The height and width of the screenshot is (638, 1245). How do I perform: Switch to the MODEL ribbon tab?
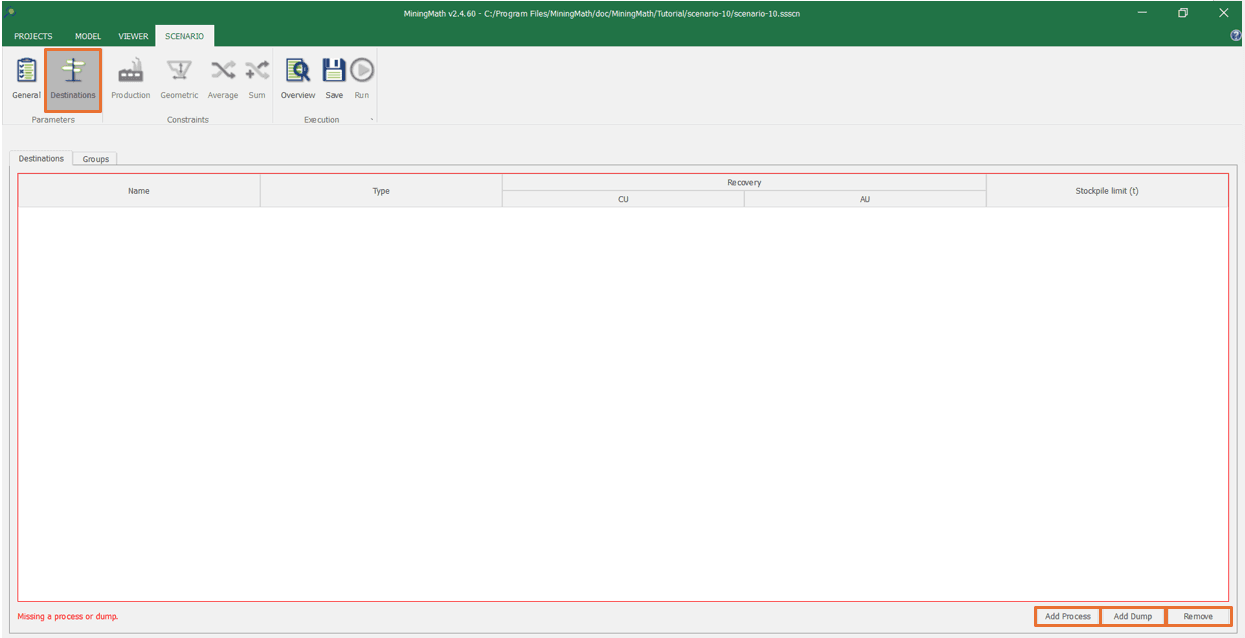coord(88,36)
